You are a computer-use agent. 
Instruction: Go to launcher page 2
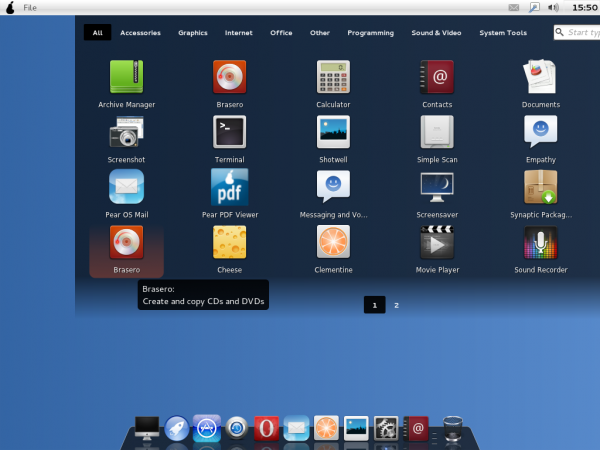click(x=396, y=305)
